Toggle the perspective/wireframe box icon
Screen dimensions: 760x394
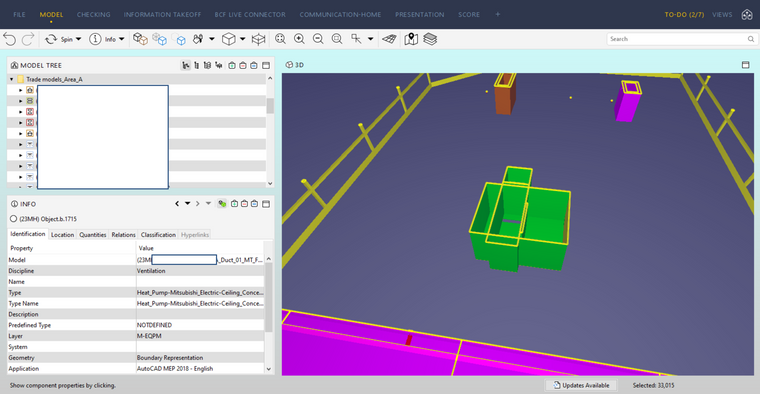point(258,39)
